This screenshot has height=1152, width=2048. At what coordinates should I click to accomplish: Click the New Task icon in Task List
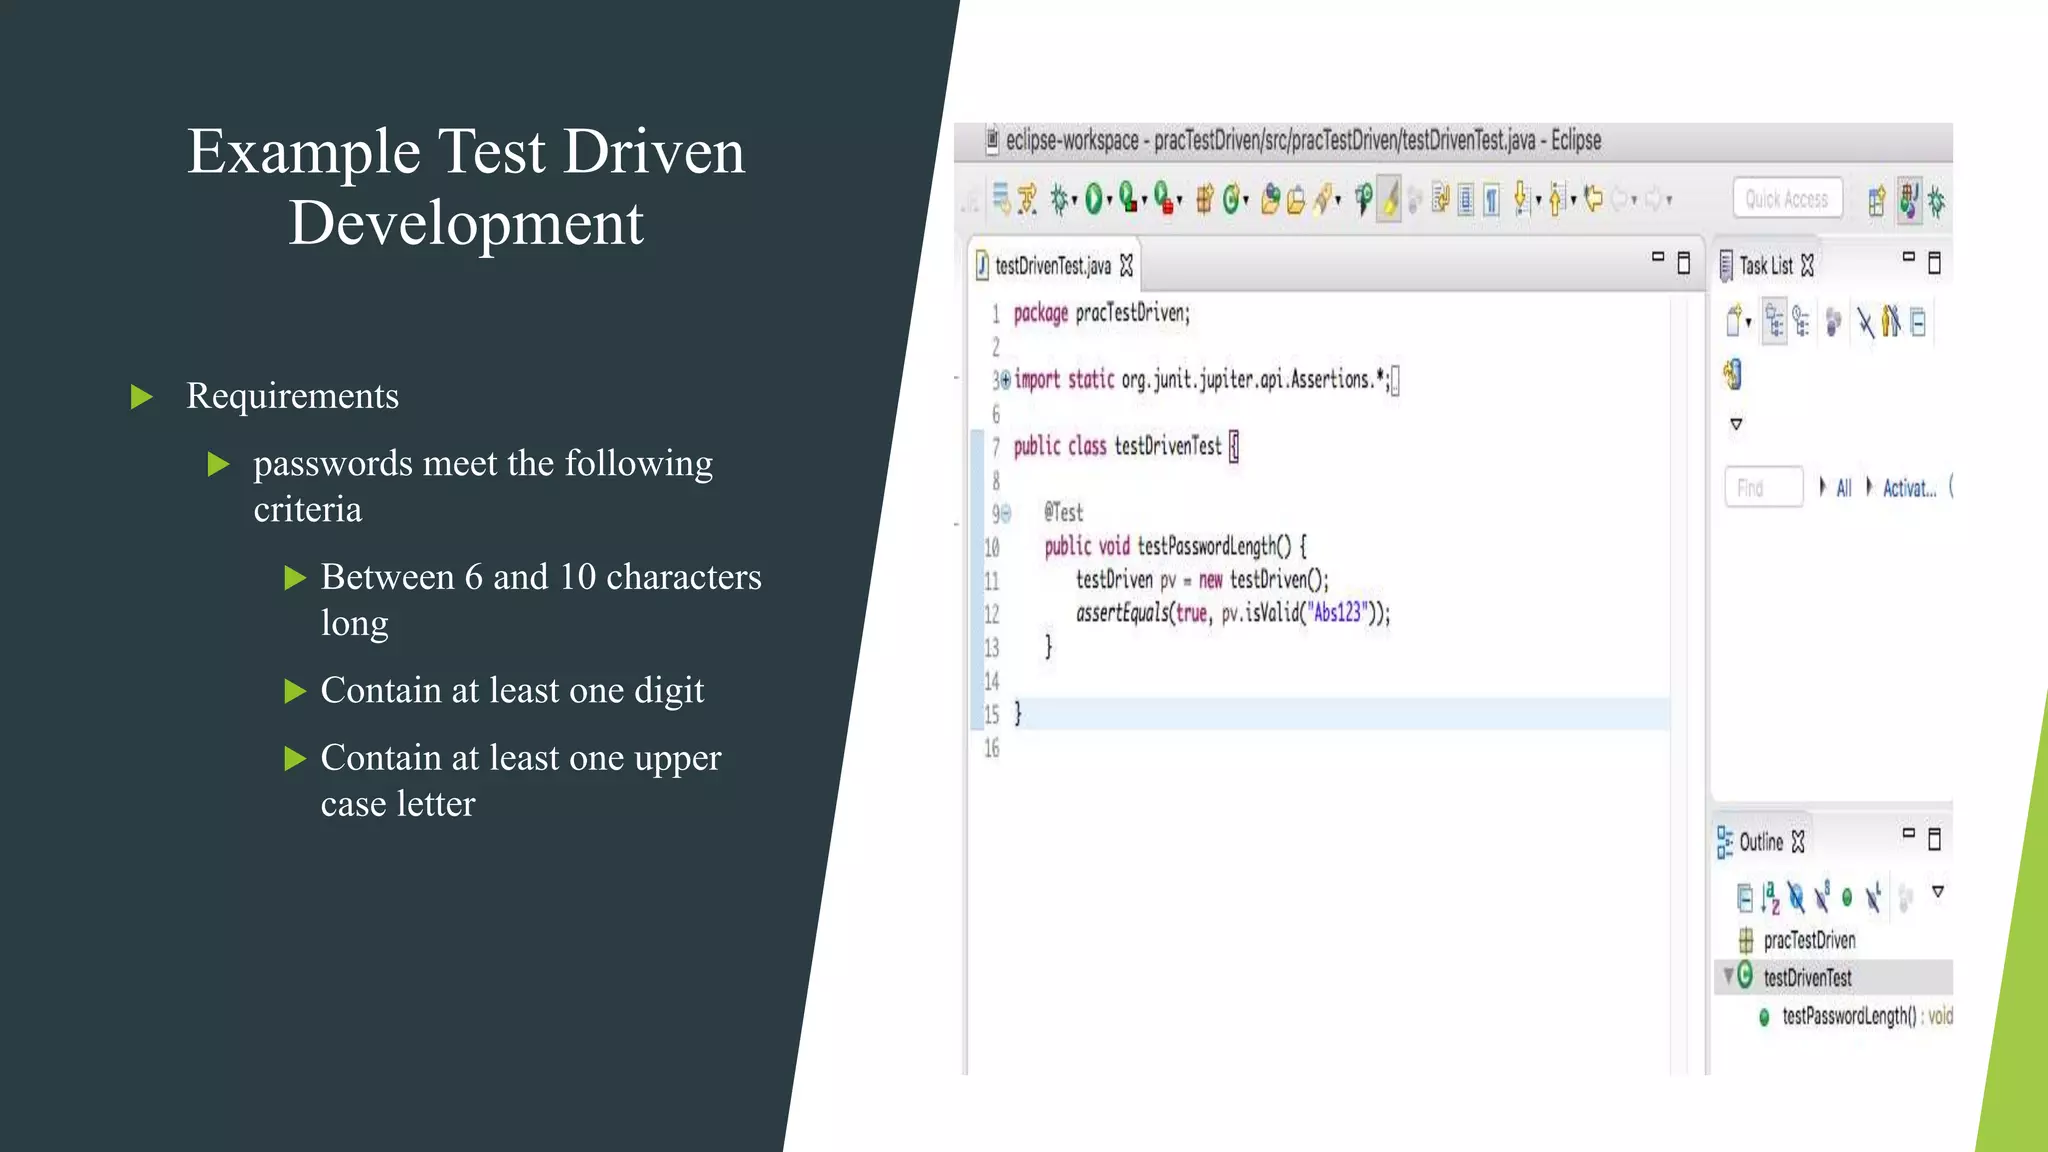(x=1734, y=322)
